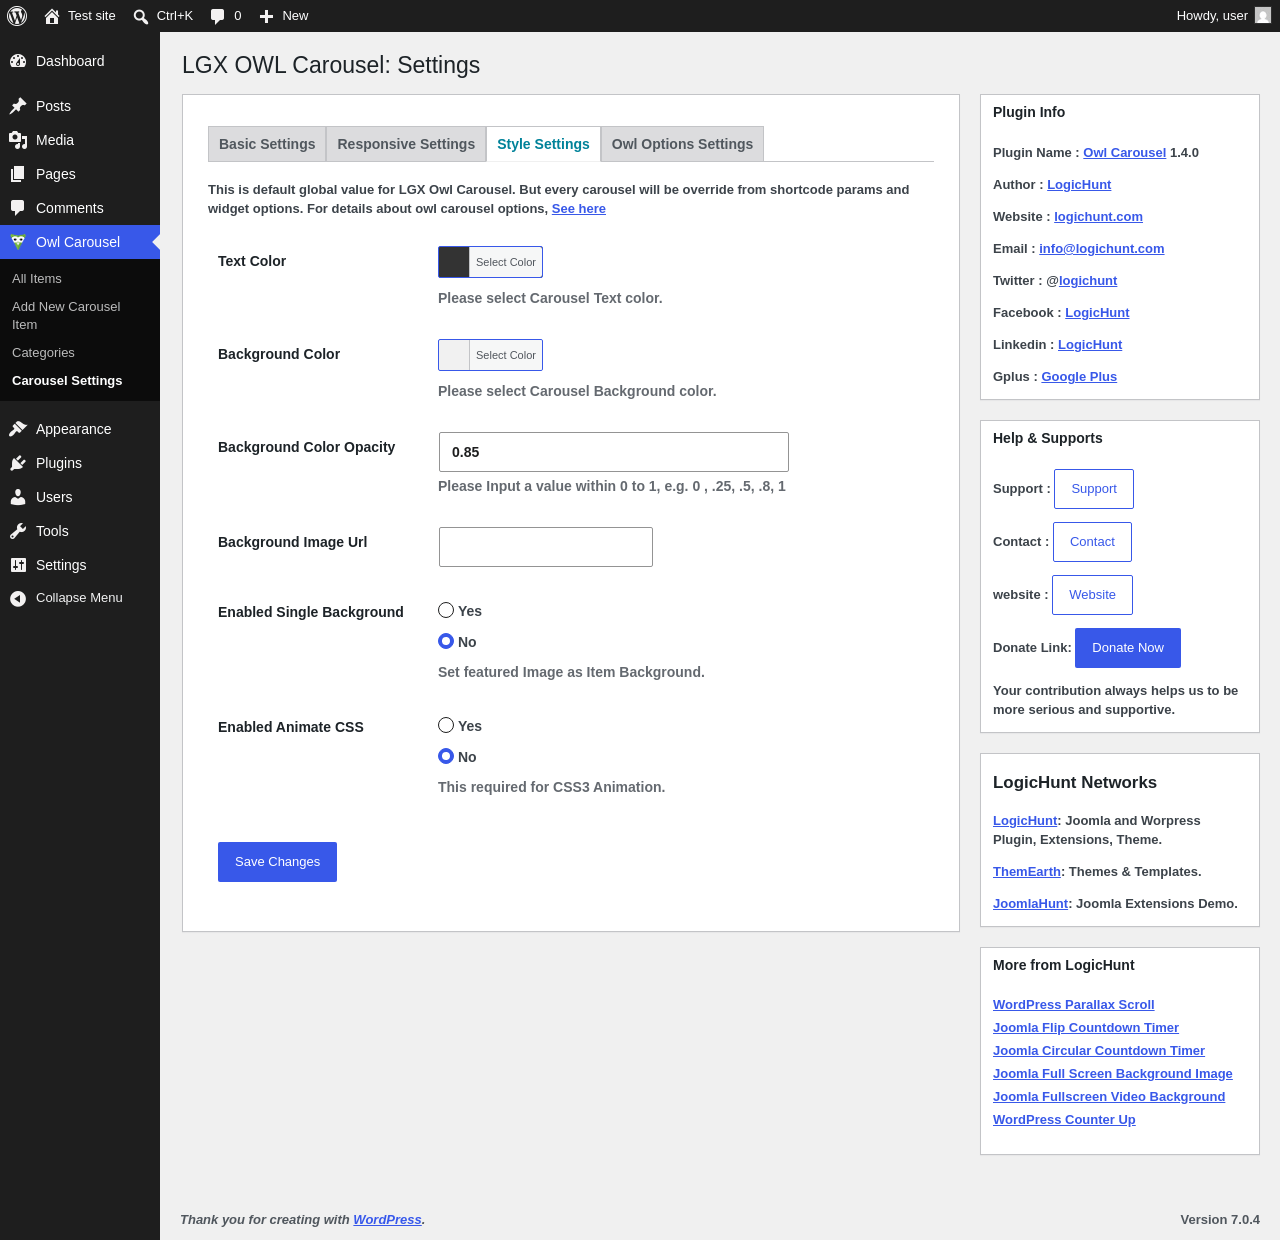Screen dimensions: 1280x1240
Task: Open the JoomlaHunt link
Action: pyautogui.click(x=1031, y=904)
